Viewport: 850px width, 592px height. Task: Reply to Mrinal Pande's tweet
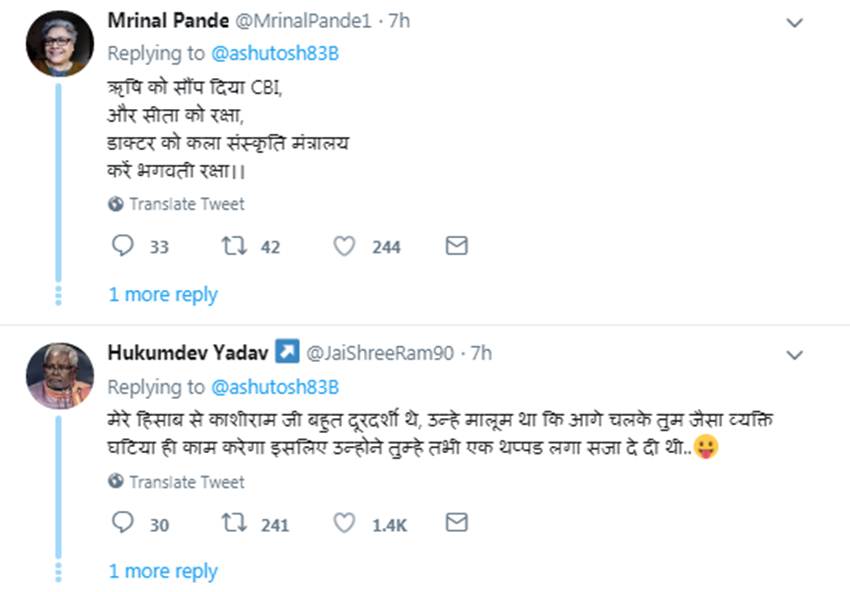(x=122, y=246)
